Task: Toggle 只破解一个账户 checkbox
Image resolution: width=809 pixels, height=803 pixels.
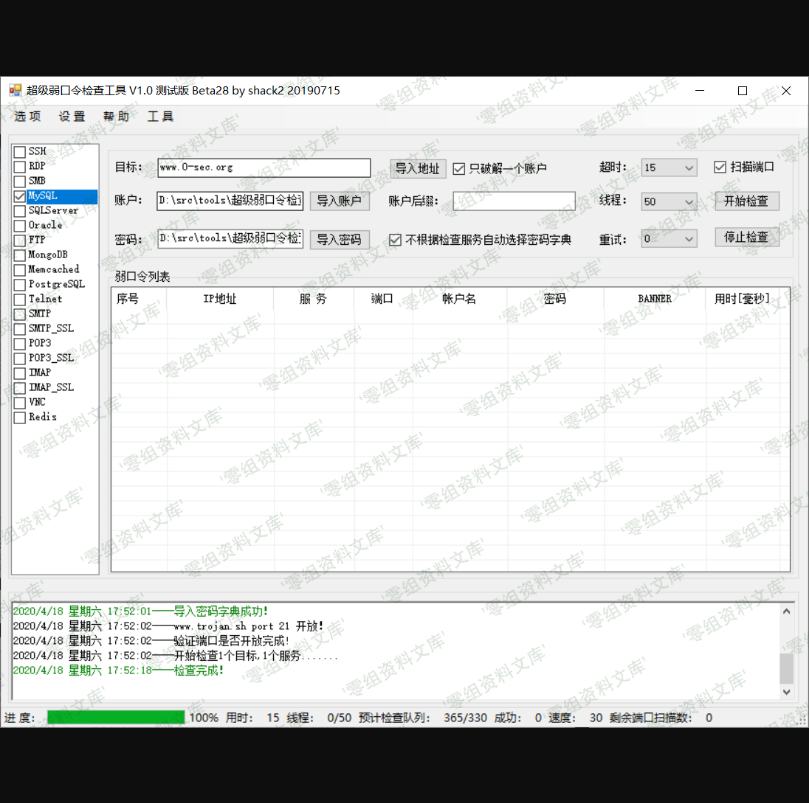Action: 460,169
